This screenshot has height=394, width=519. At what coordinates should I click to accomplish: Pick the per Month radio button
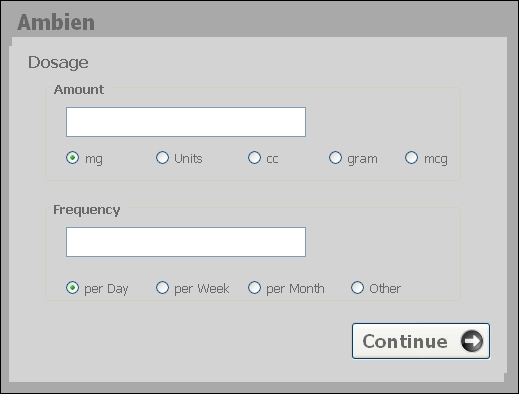coord(254,287)
